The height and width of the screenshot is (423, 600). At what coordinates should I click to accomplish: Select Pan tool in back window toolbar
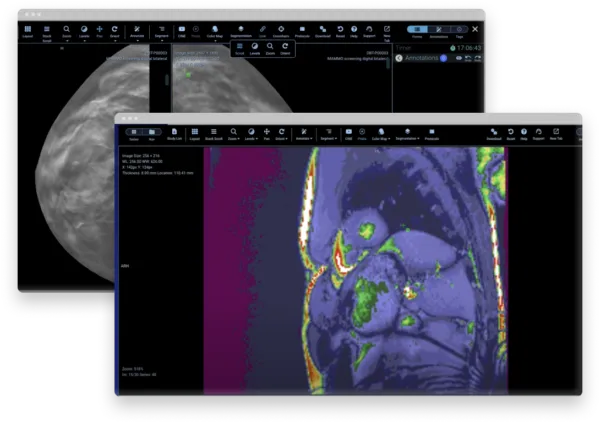tap(99, 31)
